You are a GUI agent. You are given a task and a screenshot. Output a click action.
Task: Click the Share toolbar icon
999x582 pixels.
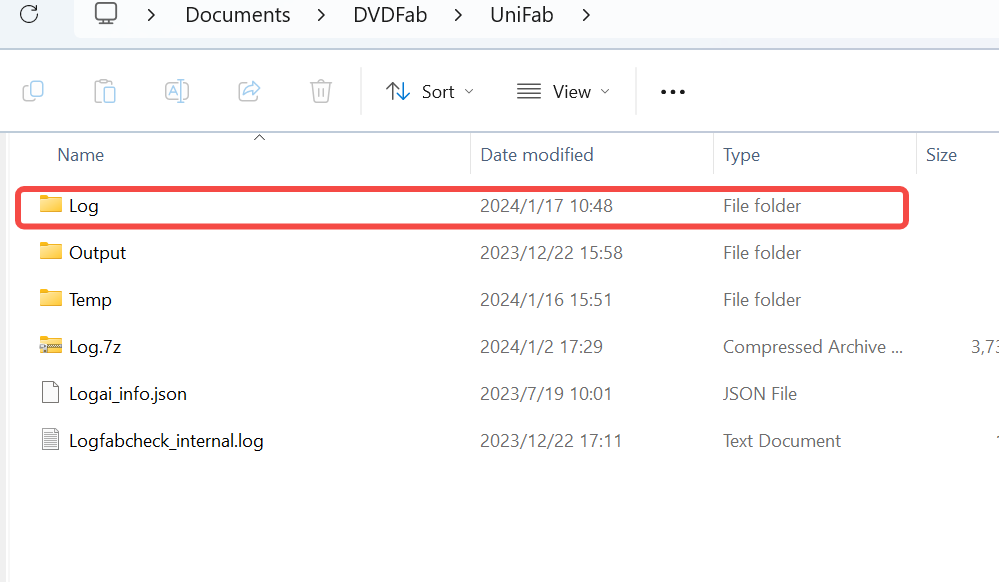tap(249, 91)
